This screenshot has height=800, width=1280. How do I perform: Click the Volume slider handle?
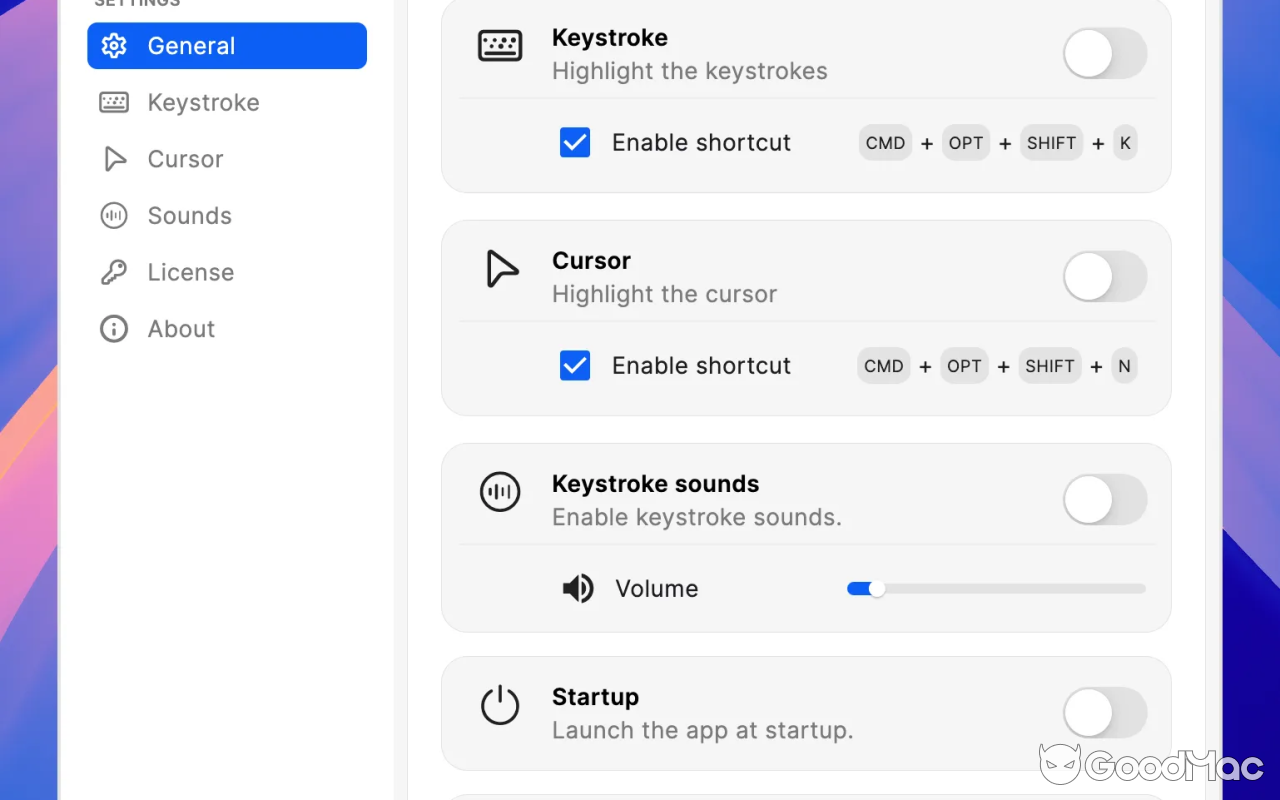[x=878, y=588]
